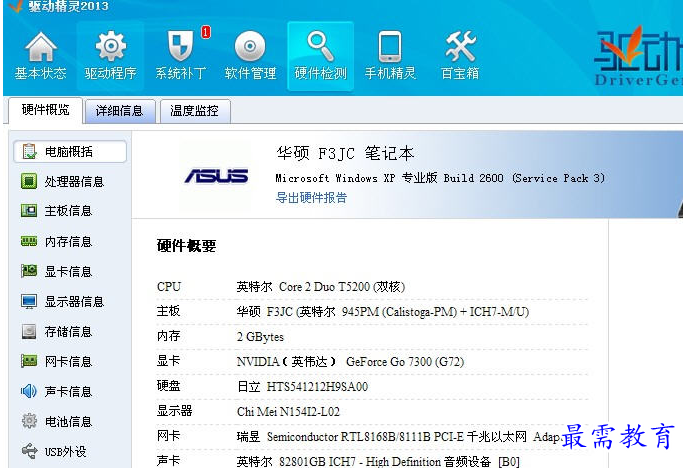Image resolution: width=683 pixels, height=468 pixels.
Task: Click 945PM (Calistoga-PM) motherboard value
Action: click(383, 312)
